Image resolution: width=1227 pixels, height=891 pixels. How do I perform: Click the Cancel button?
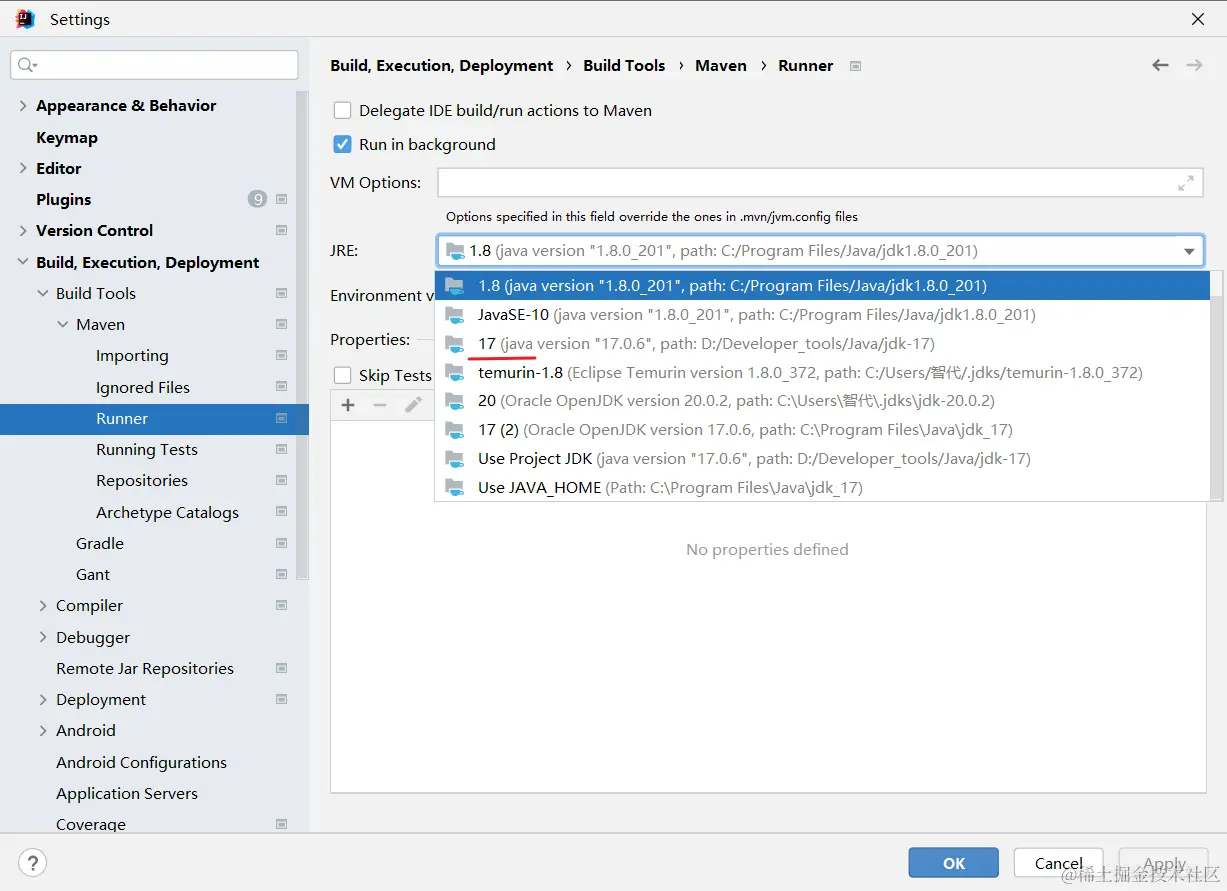1058,863
